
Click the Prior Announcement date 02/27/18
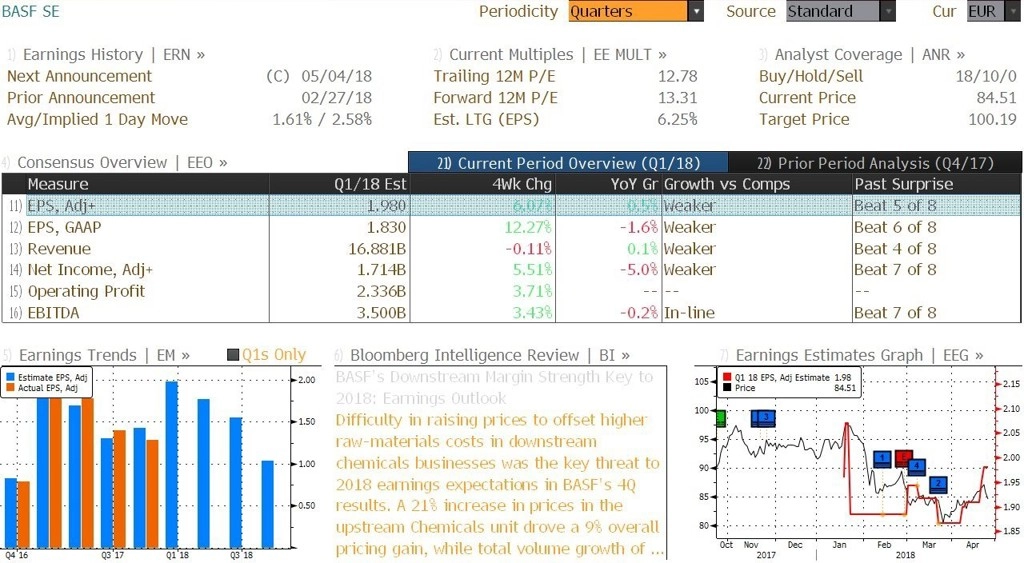click(336, 98)
